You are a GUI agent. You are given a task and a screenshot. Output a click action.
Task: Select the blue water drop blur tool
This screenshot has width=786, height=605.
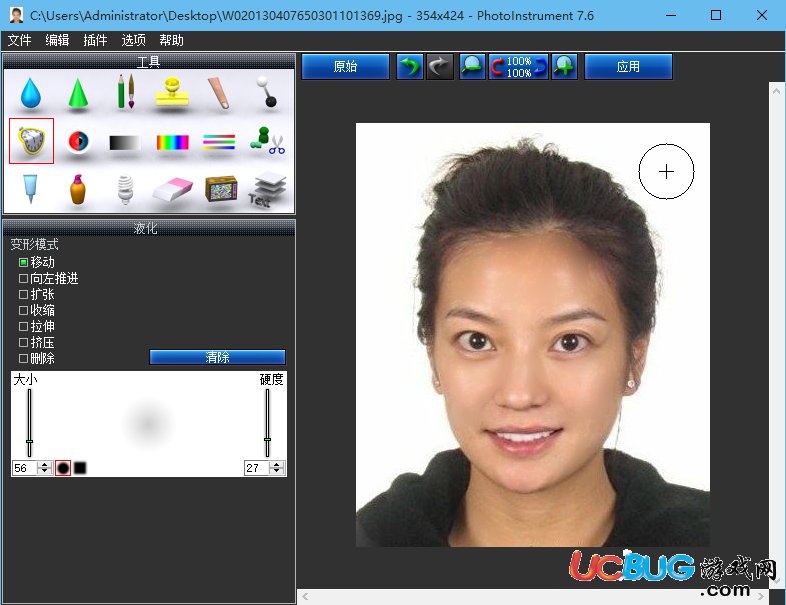31,93
